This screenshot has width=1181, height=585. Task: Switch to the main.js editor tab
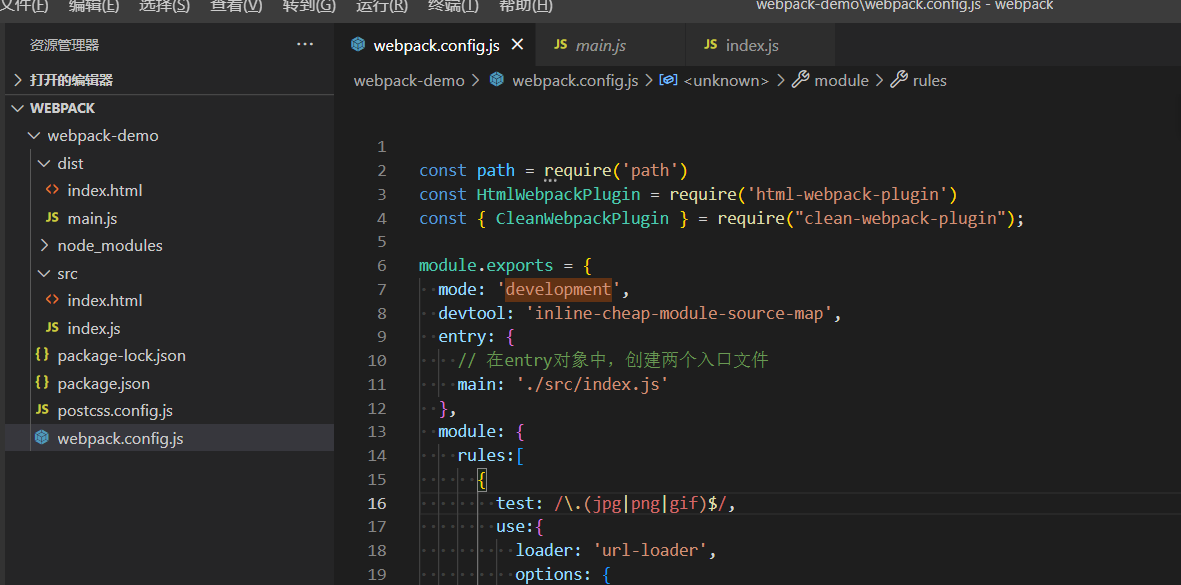611,45
